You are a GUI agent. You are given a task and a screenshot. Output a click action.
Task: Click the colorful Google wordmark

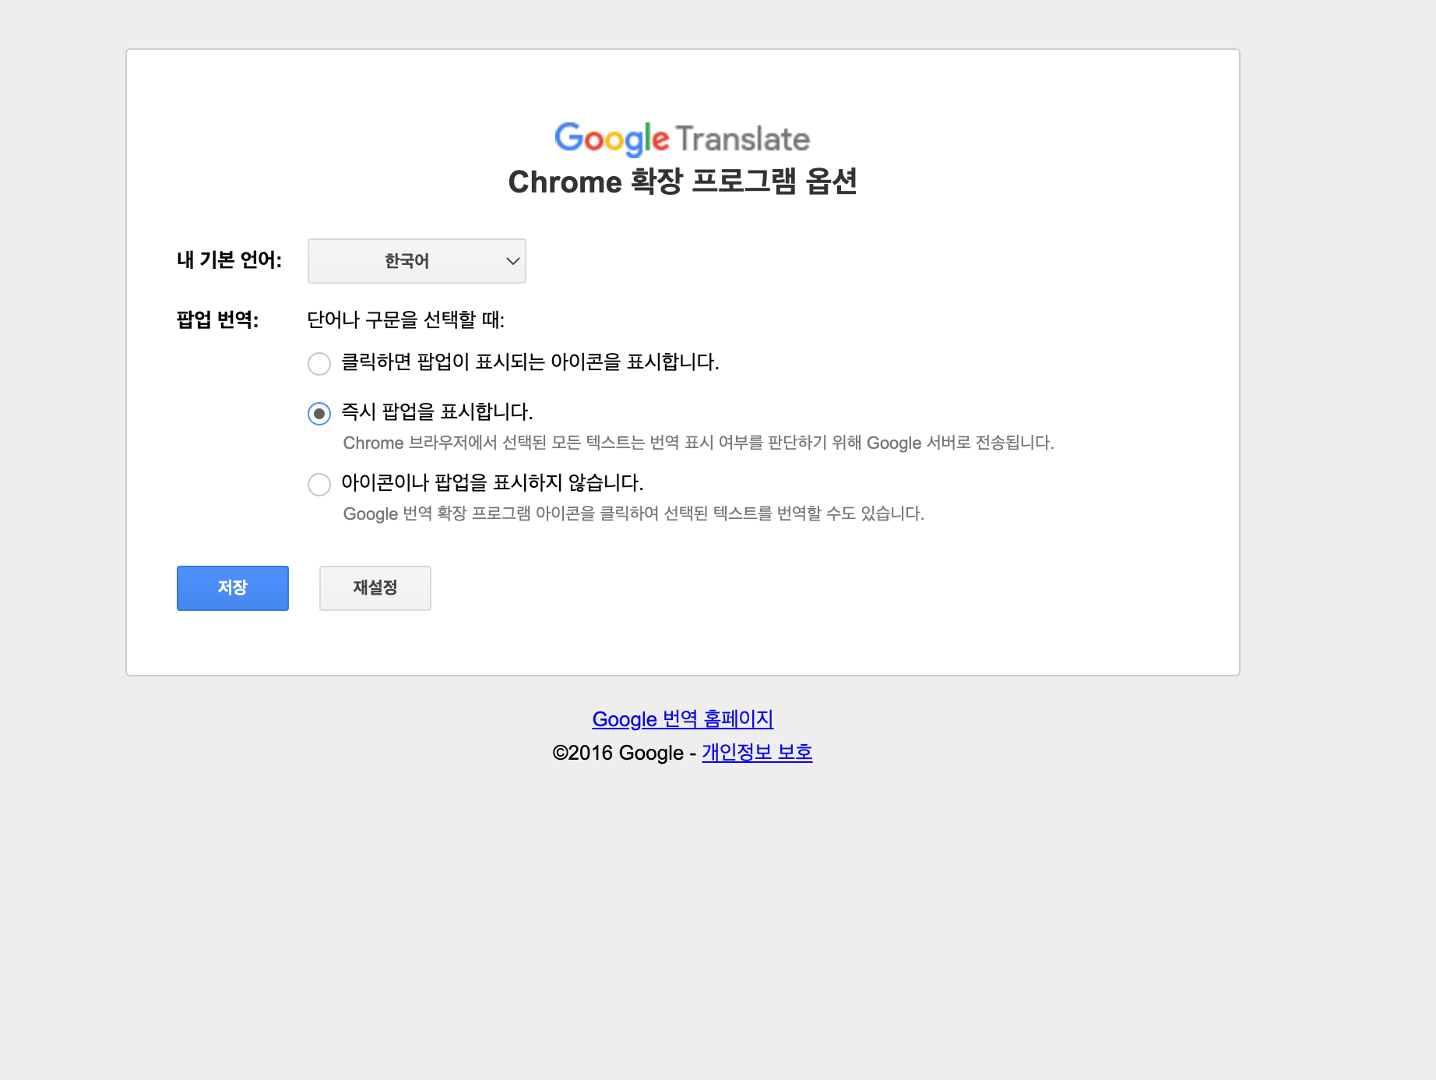[x=611, y=138]
